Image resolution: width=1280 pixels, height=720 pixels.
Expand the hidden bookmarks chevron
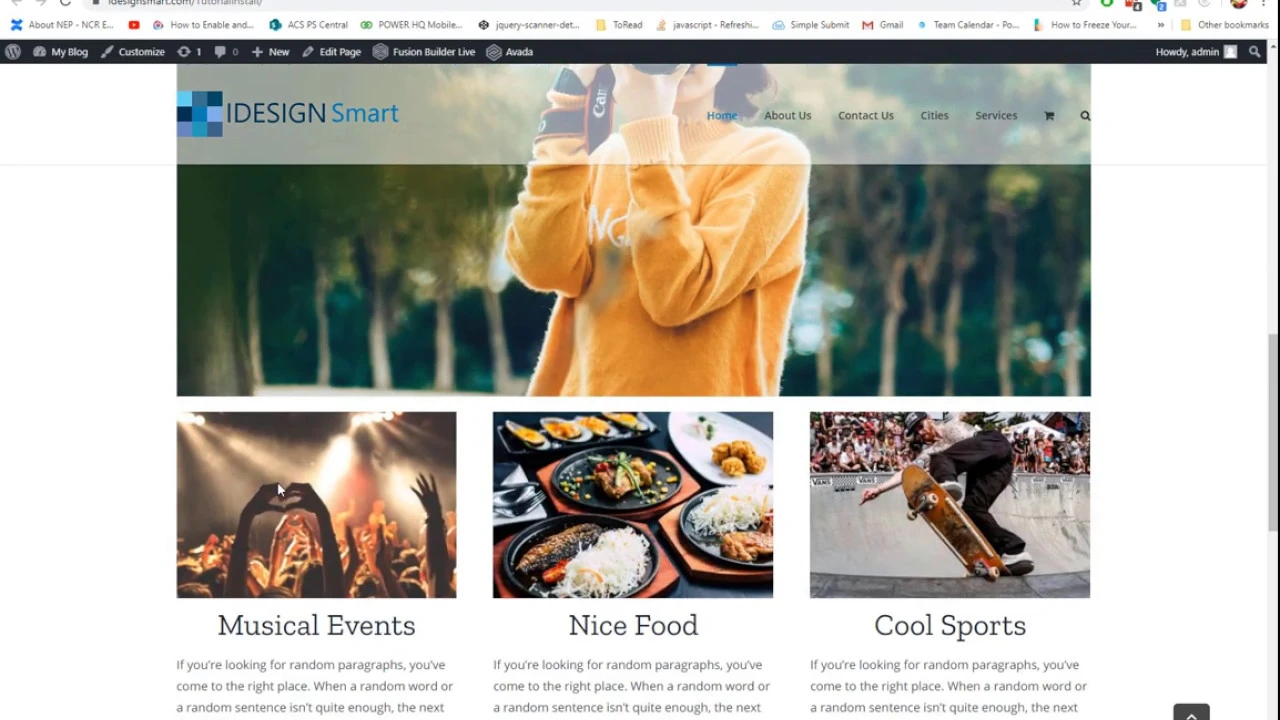1161,25
